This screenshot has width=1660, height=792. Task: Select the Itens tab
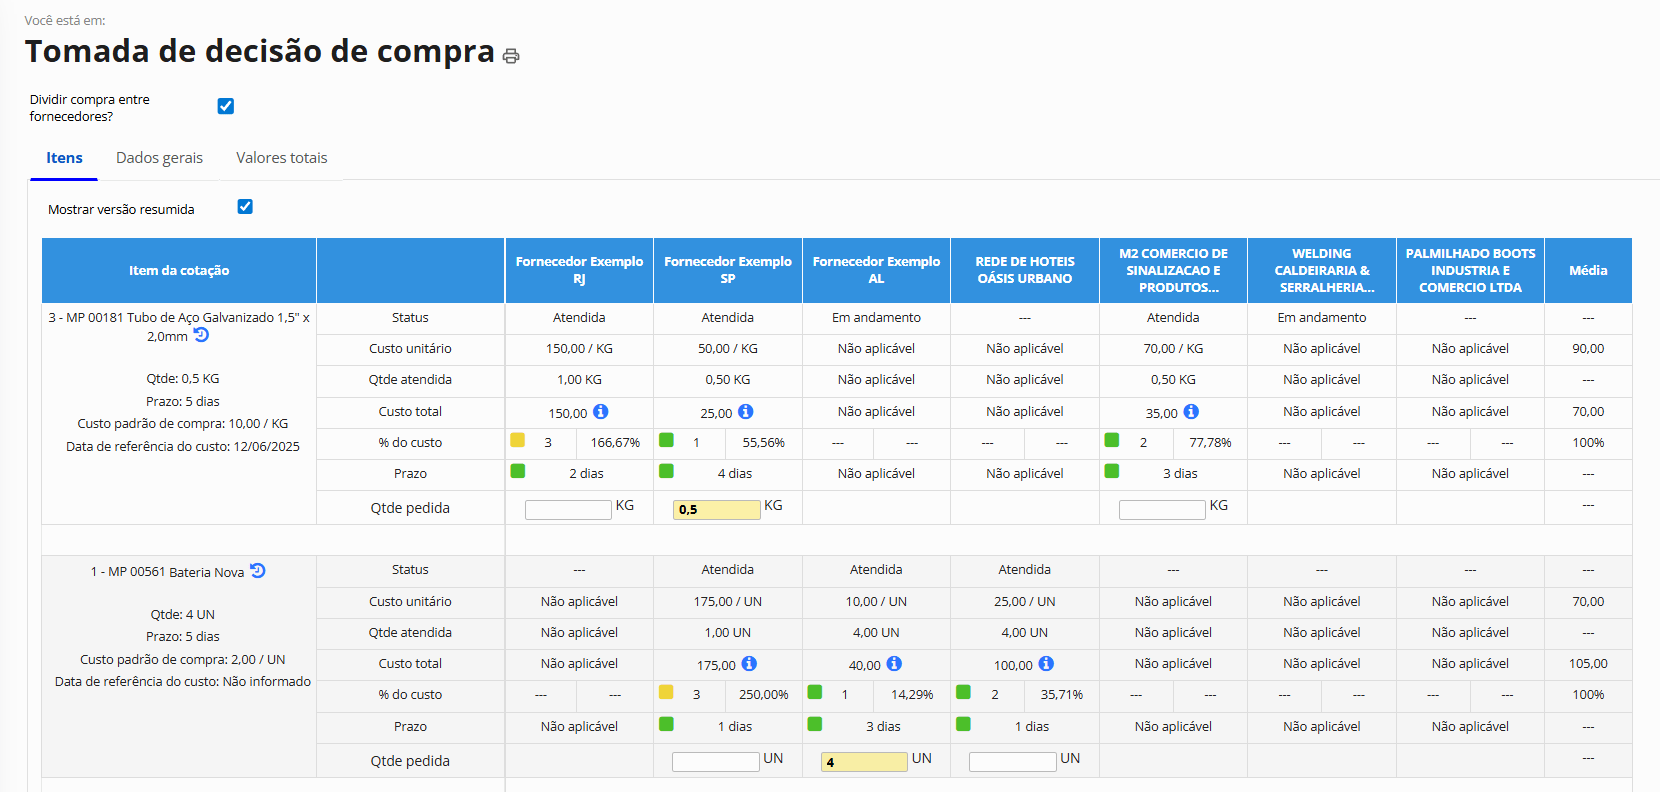(x=64, y=158)
